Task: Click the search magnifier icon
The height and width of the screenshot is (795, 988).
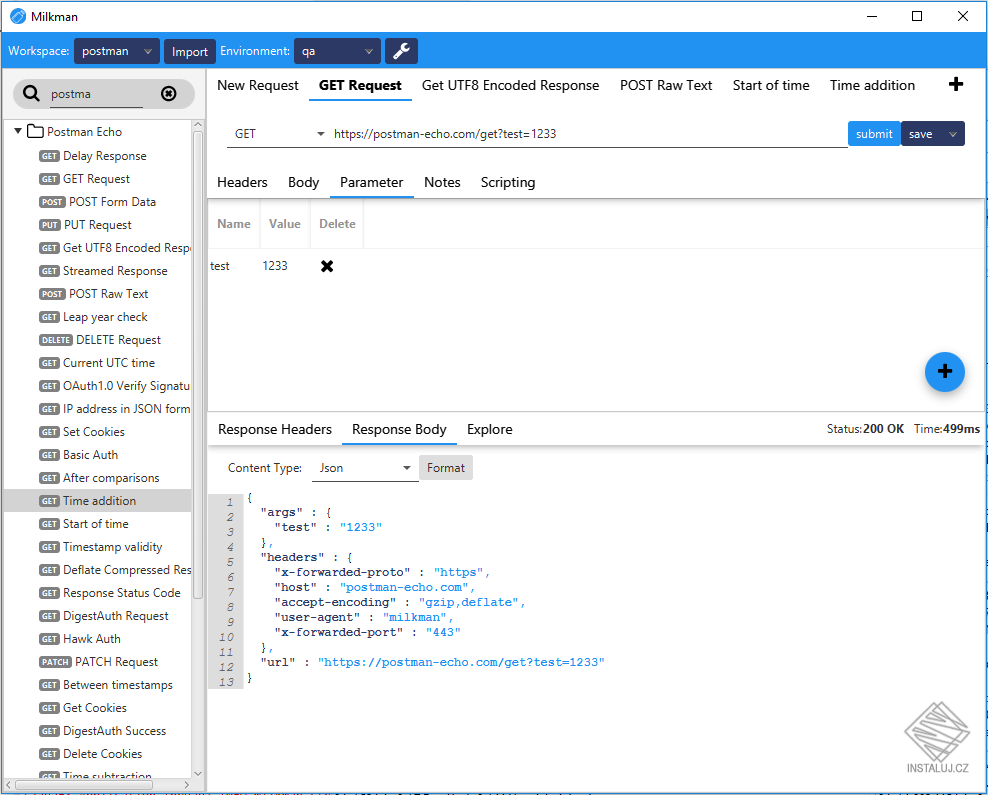Action: (31, 93)
